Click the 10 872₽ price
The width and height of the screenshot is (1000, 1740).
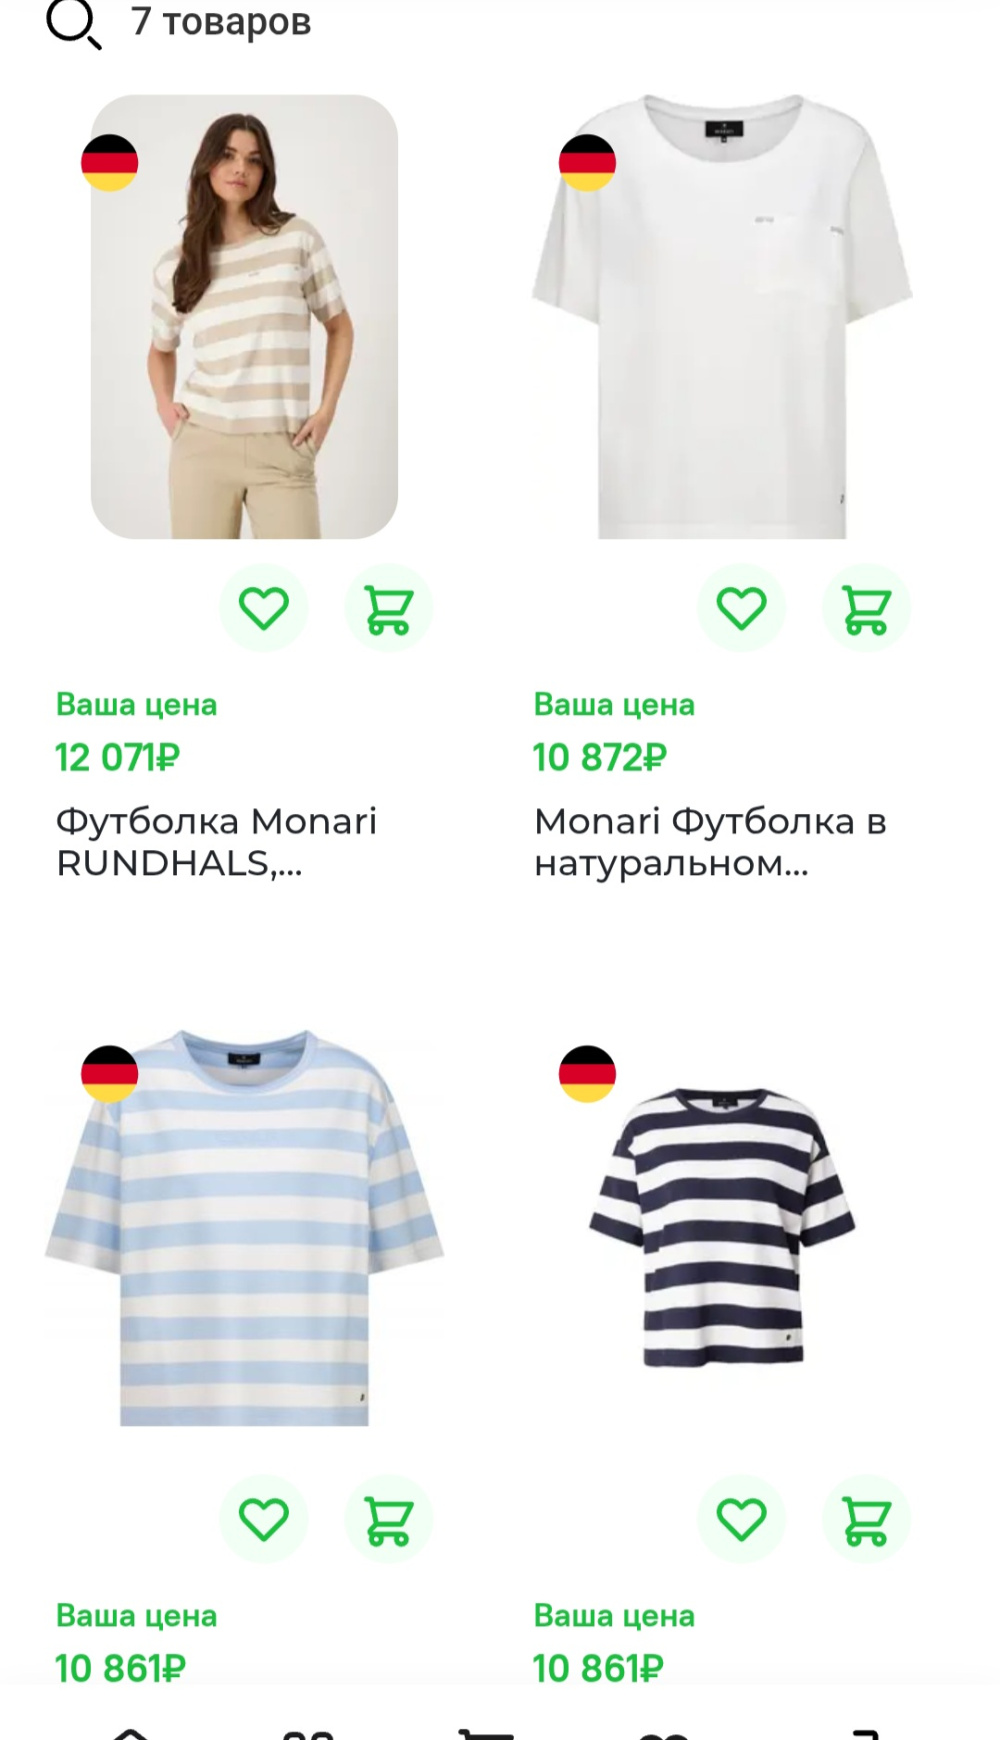(x=600, y=758)
